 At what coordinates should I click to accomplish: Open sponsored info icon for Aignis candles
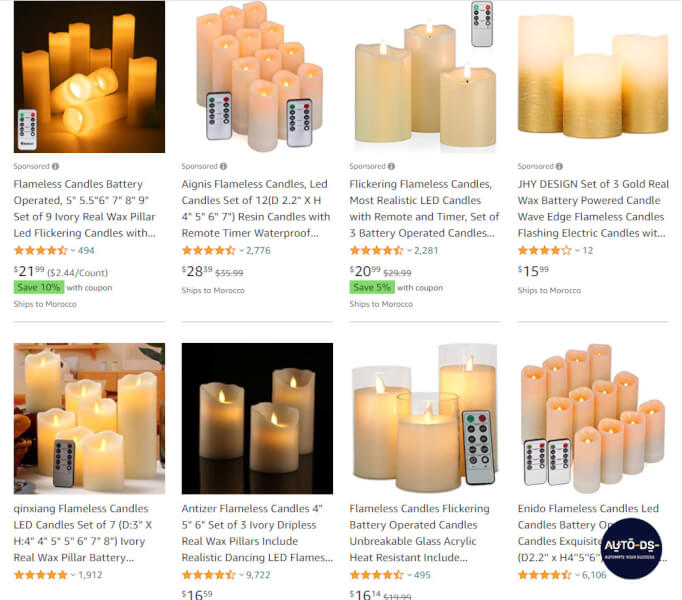click(223, 166)
